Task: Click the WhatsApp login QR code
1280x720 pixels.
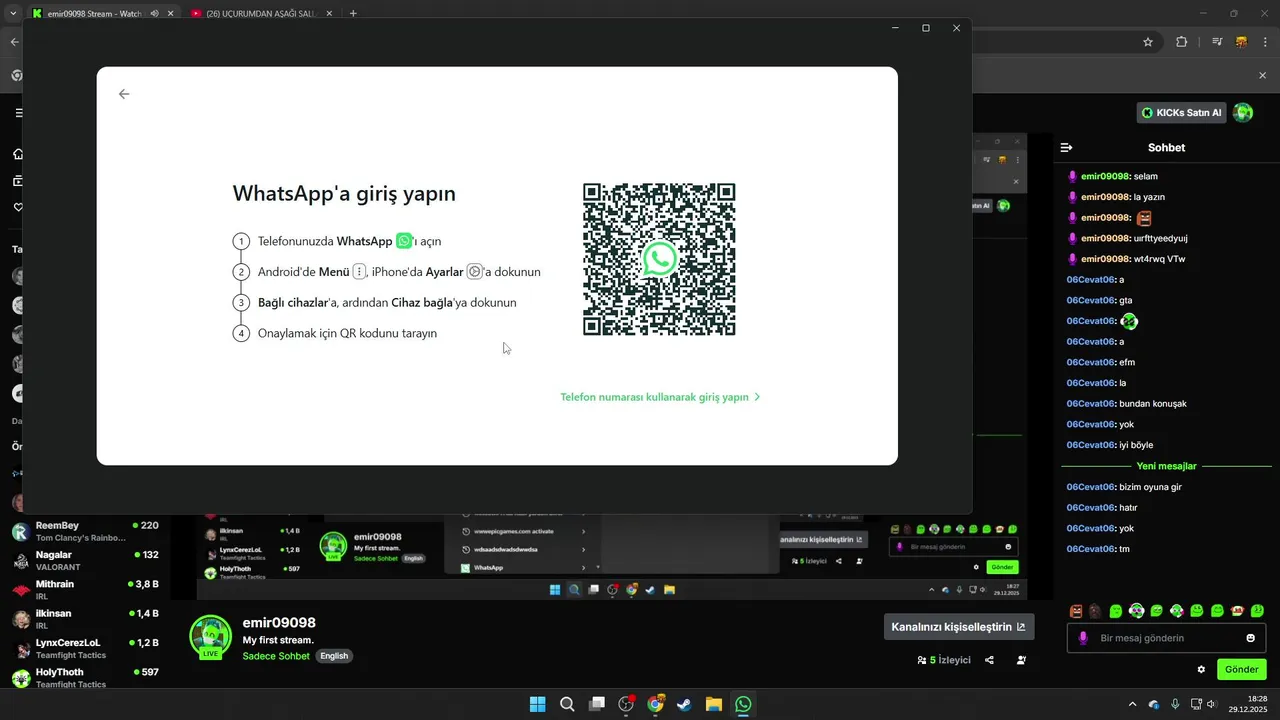Action: coord(659,259)
